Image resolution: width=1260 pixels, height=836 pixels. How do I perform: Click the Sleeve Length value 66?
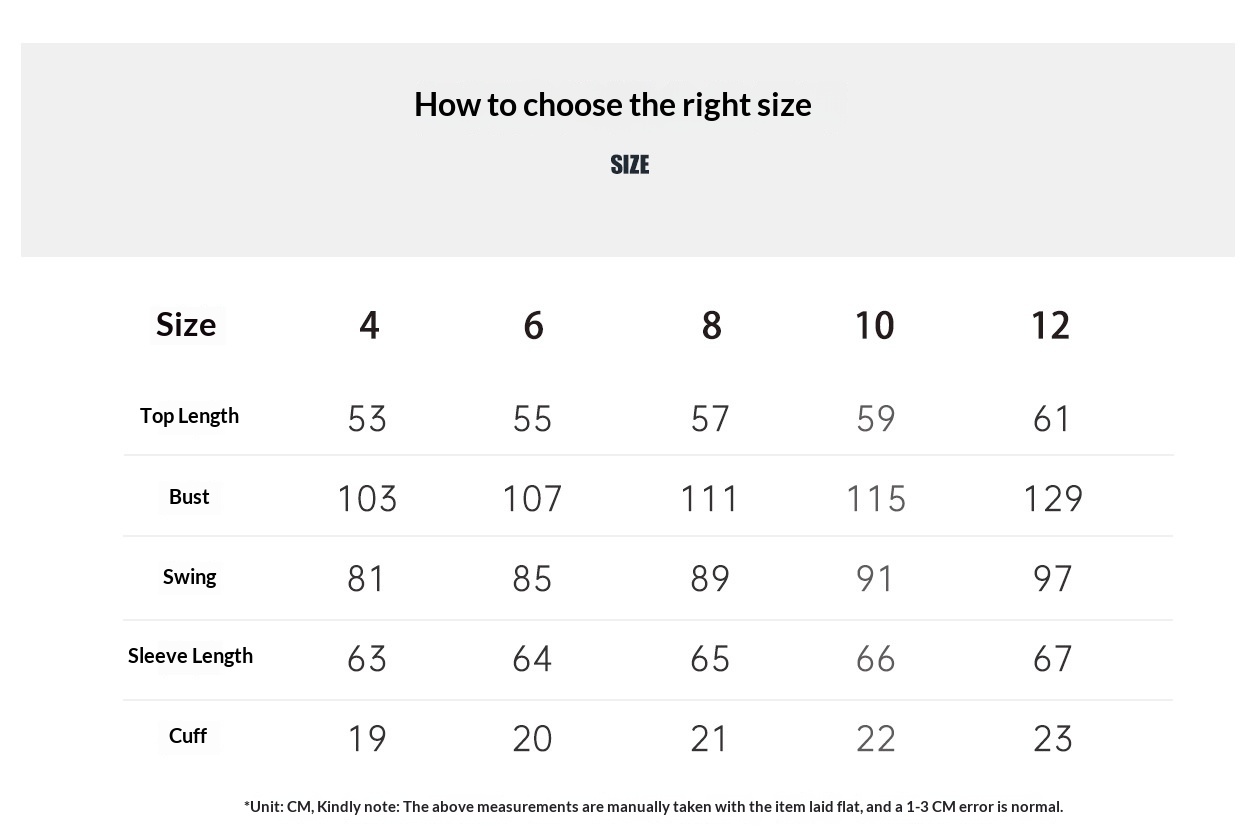click(x=875, y=658)
